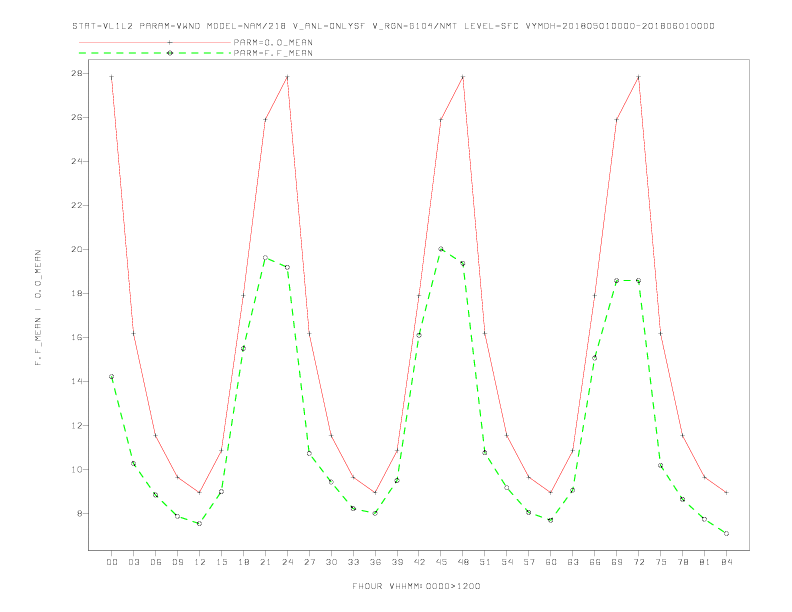Click the x-axis tick label 21
This screenshot has width=792, height=612.
point(265,562)
